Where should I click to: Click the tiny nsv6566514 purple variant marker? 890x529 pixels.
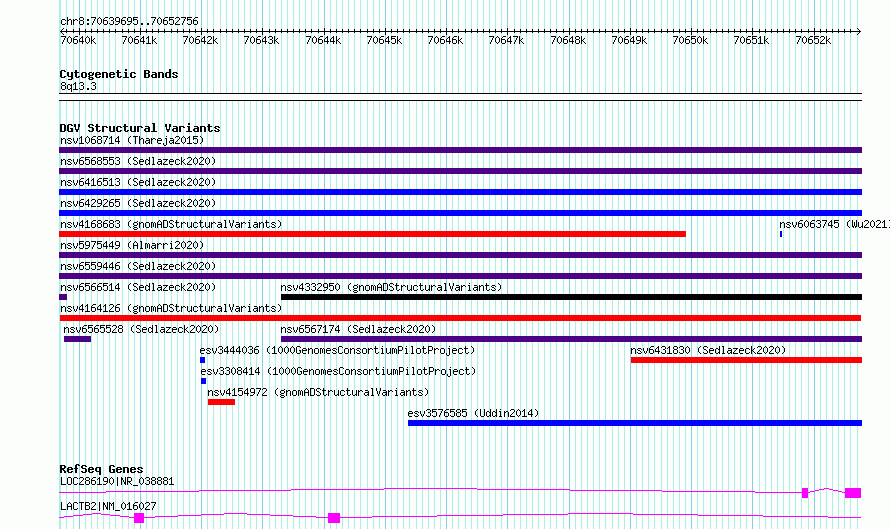pyautogui.click(x=63, y=297)
